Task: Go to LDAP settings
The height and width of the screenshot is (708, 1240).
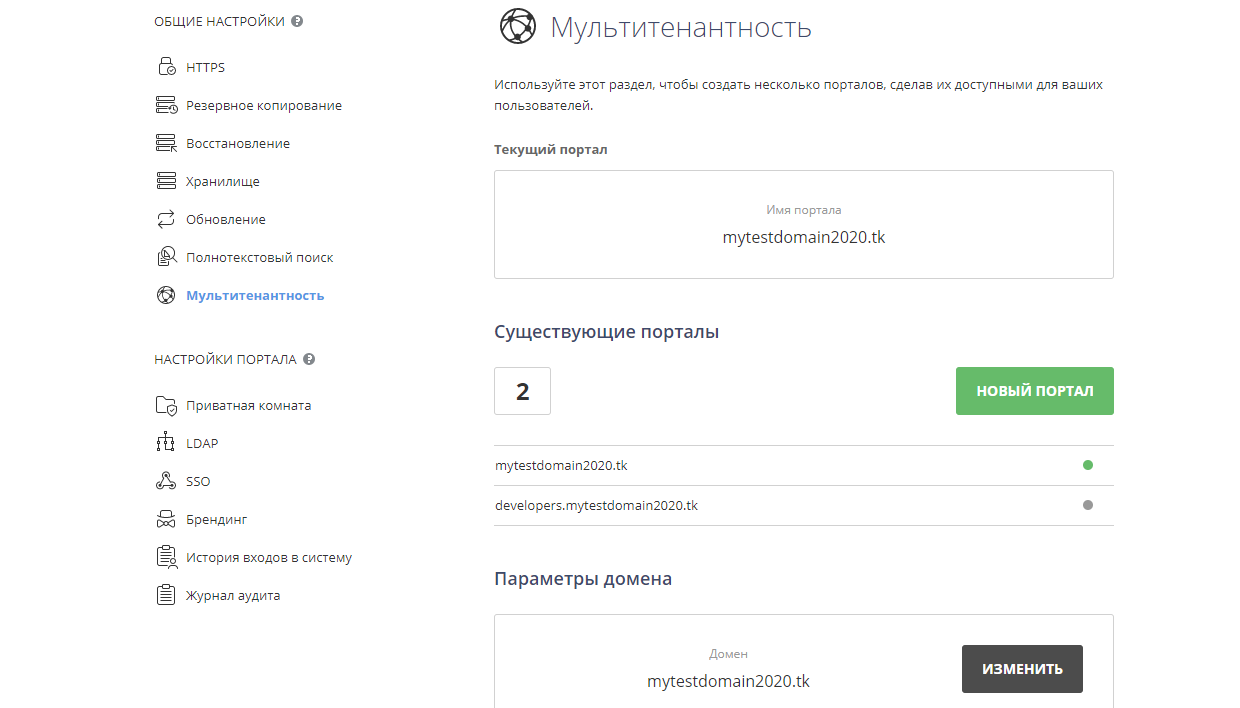Action: click(202, 443)
